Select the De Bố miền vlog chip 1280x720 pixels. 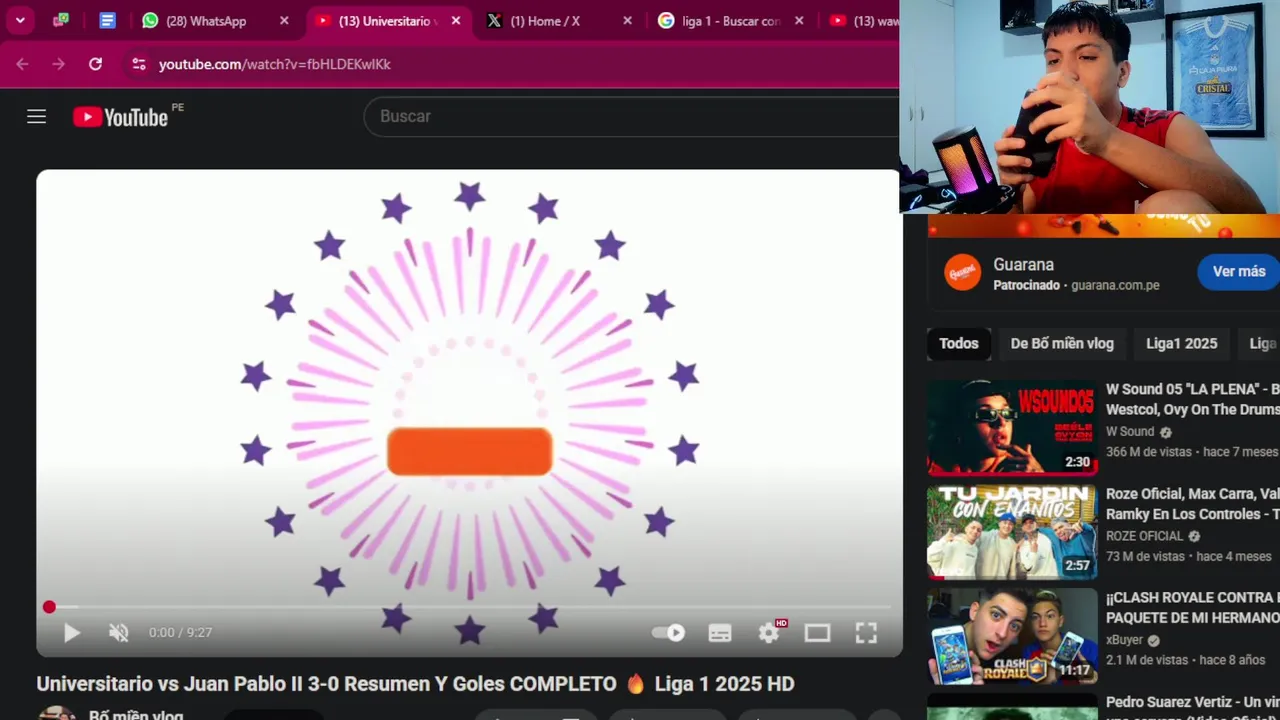1062,344
